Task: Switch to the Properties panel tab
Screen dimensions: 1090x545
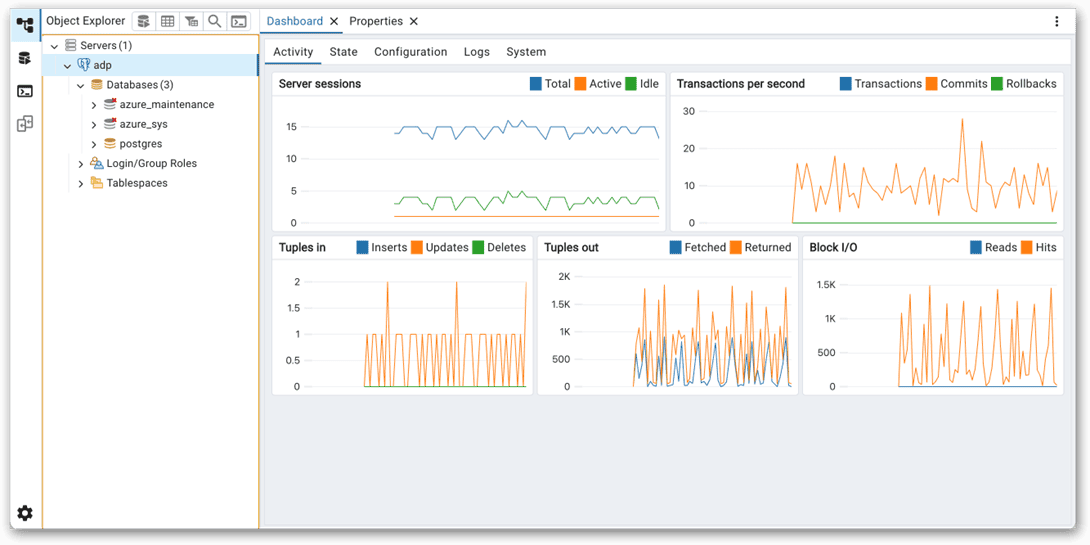Action: (376, 21)
